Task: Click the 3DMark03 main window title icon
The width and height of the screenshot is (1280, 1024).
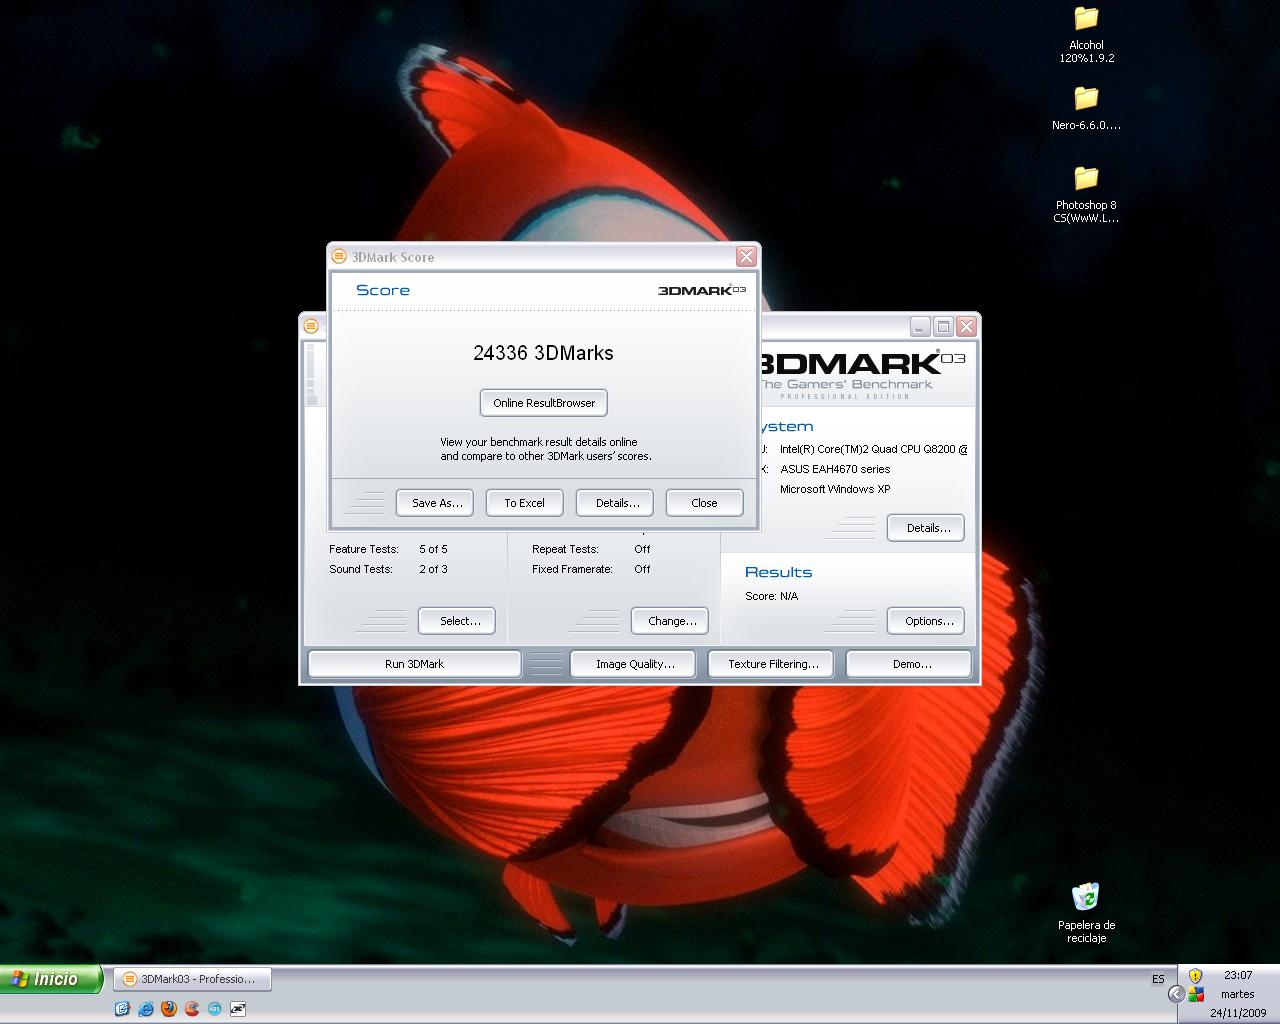Action: point(311,326)
